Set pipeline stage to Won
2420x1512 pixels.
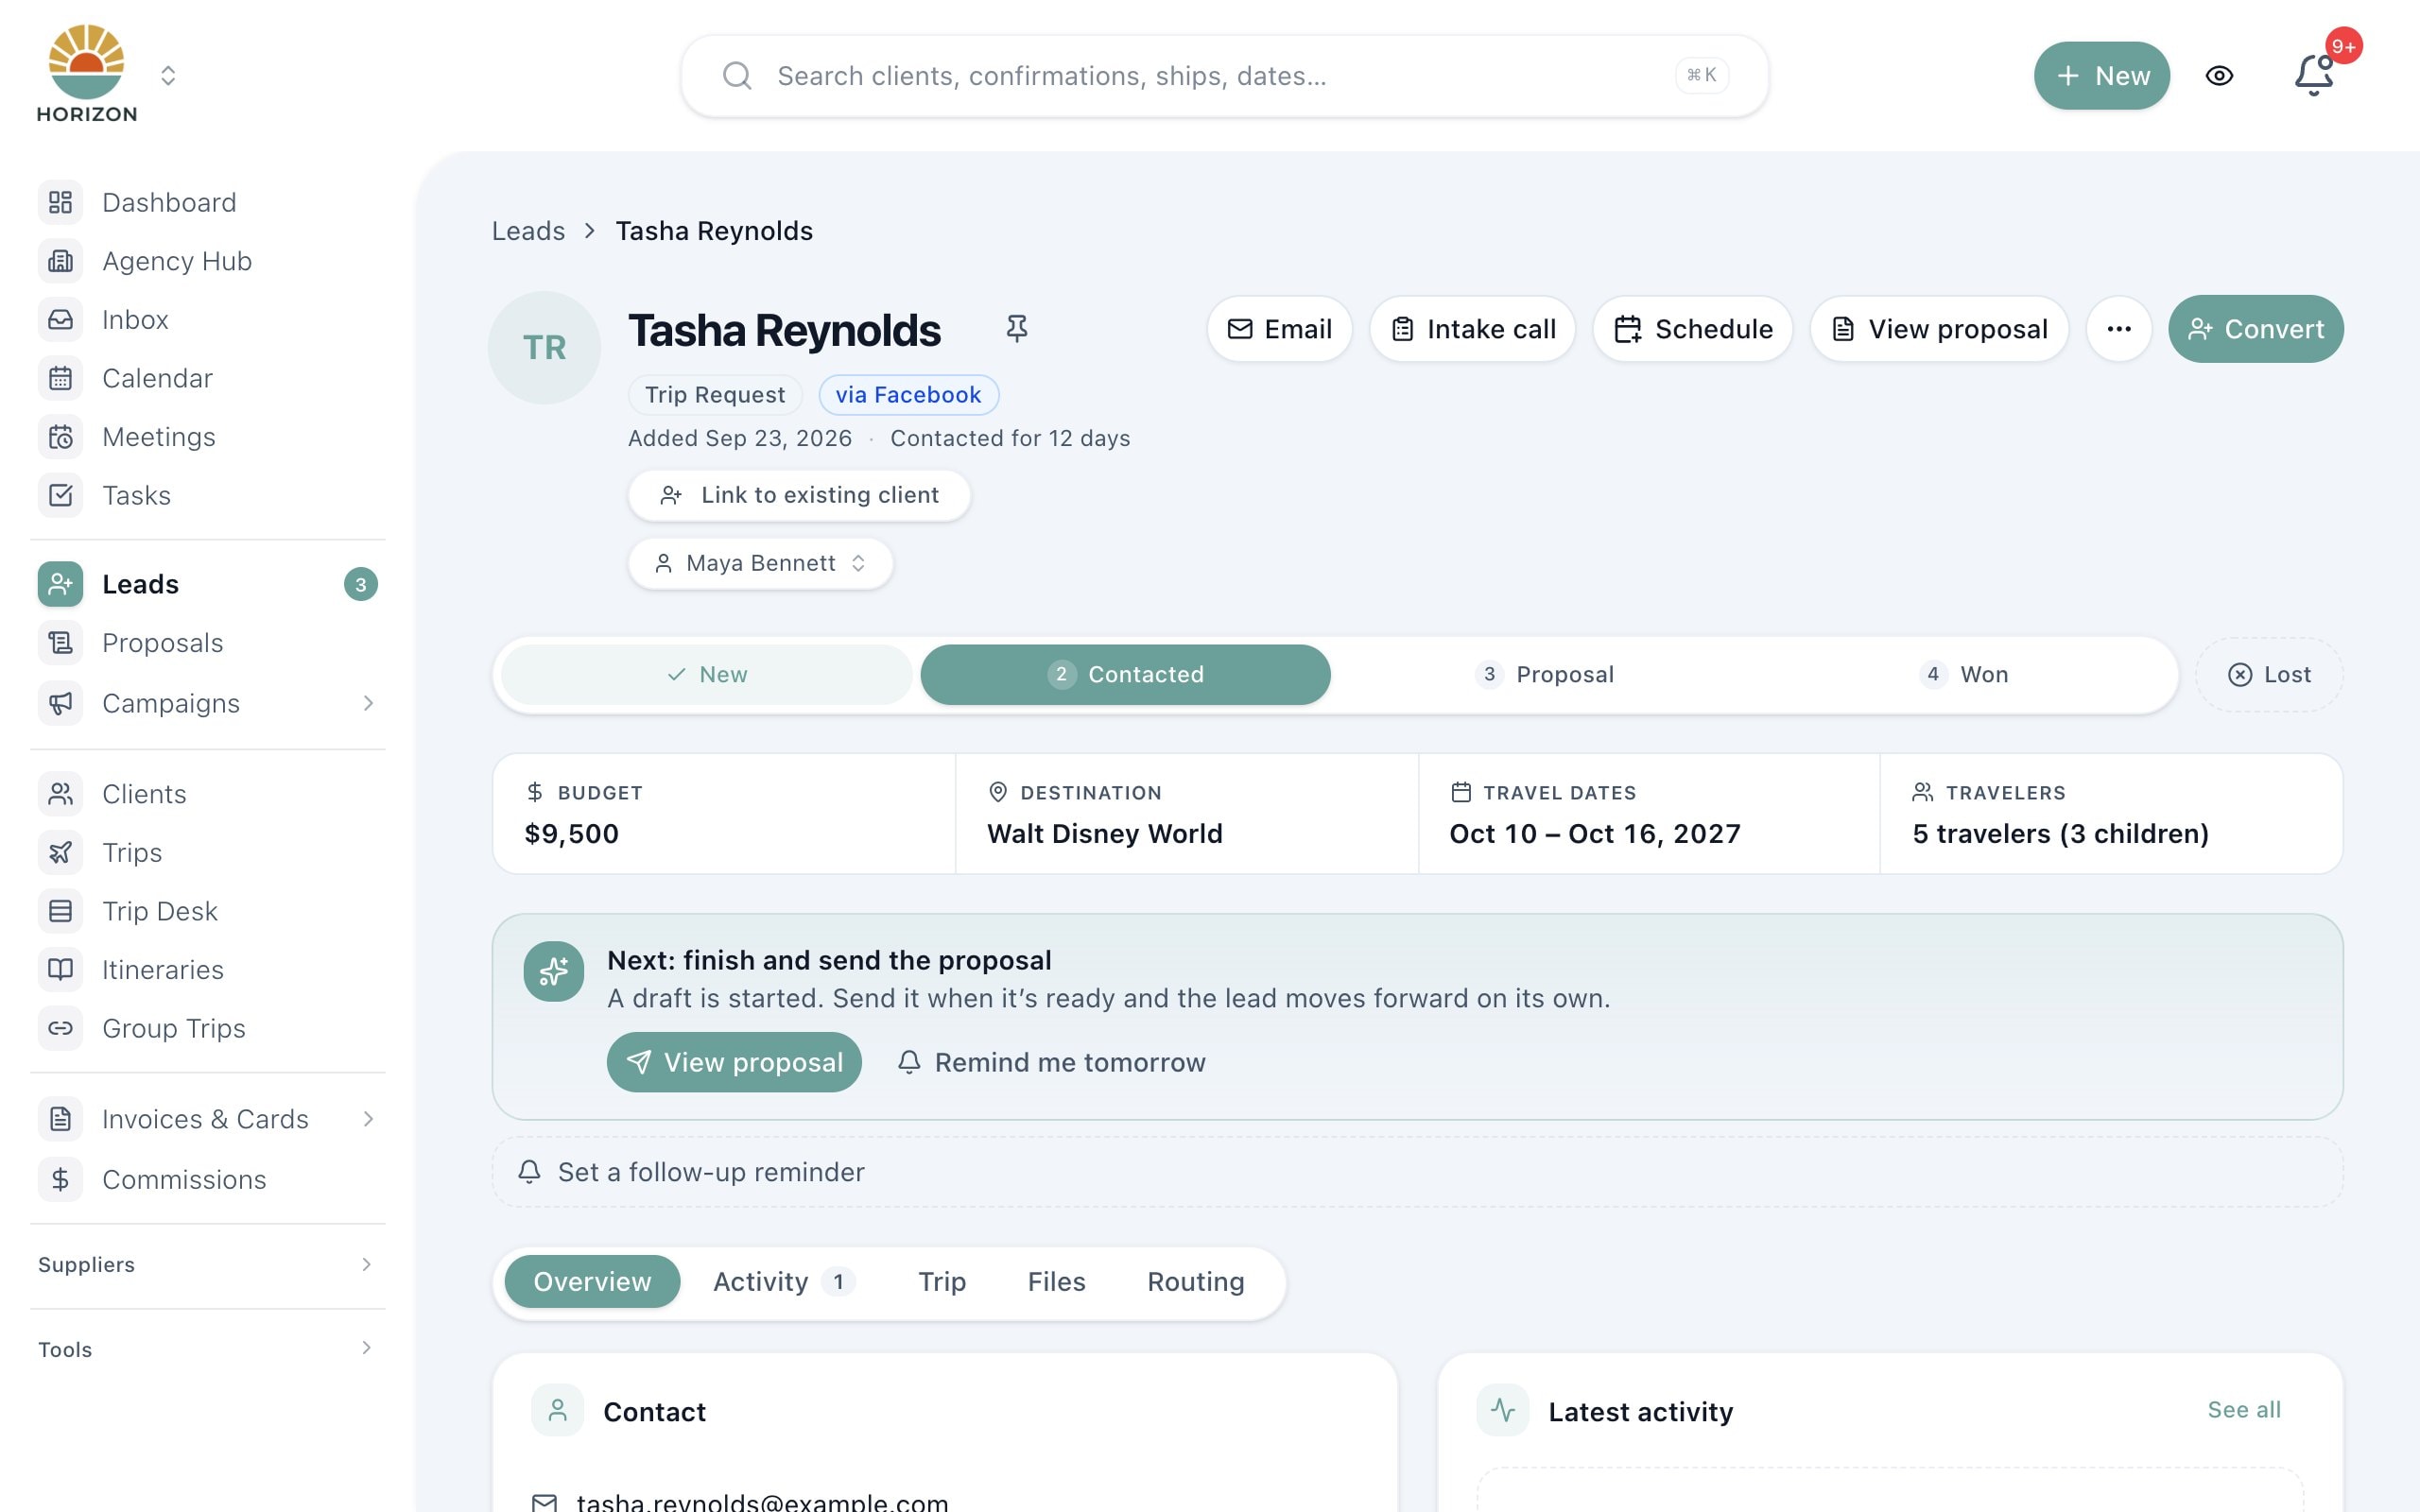point(1964,675)
